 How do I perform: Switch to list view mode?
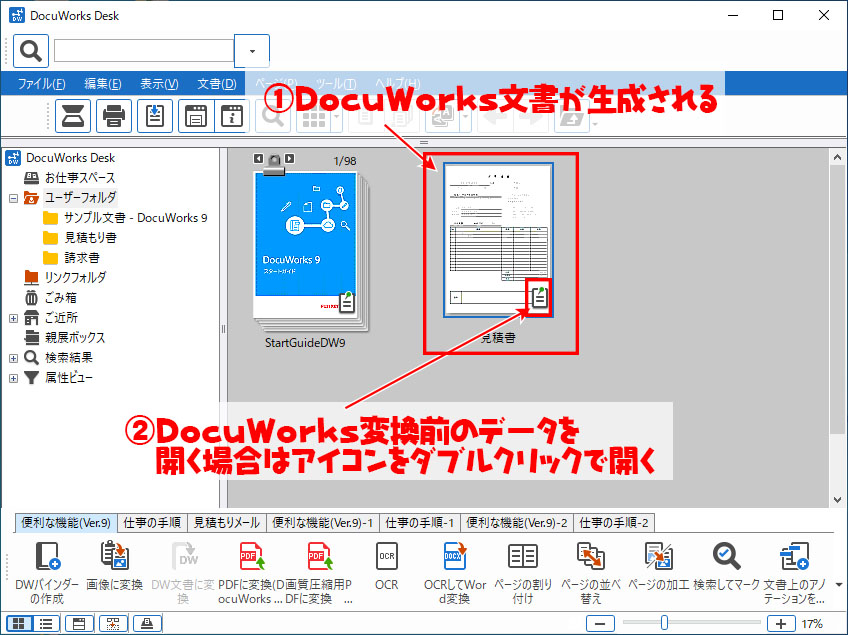(x=46, y=624)
